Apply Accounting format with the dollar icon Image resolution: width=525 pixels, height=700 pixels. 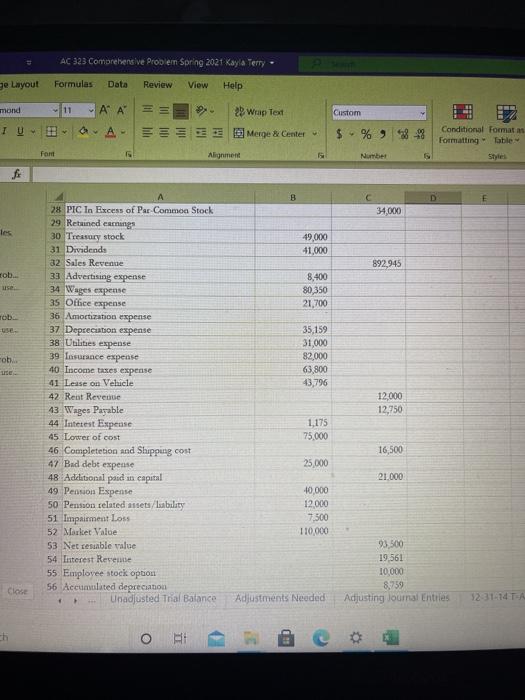339,133
